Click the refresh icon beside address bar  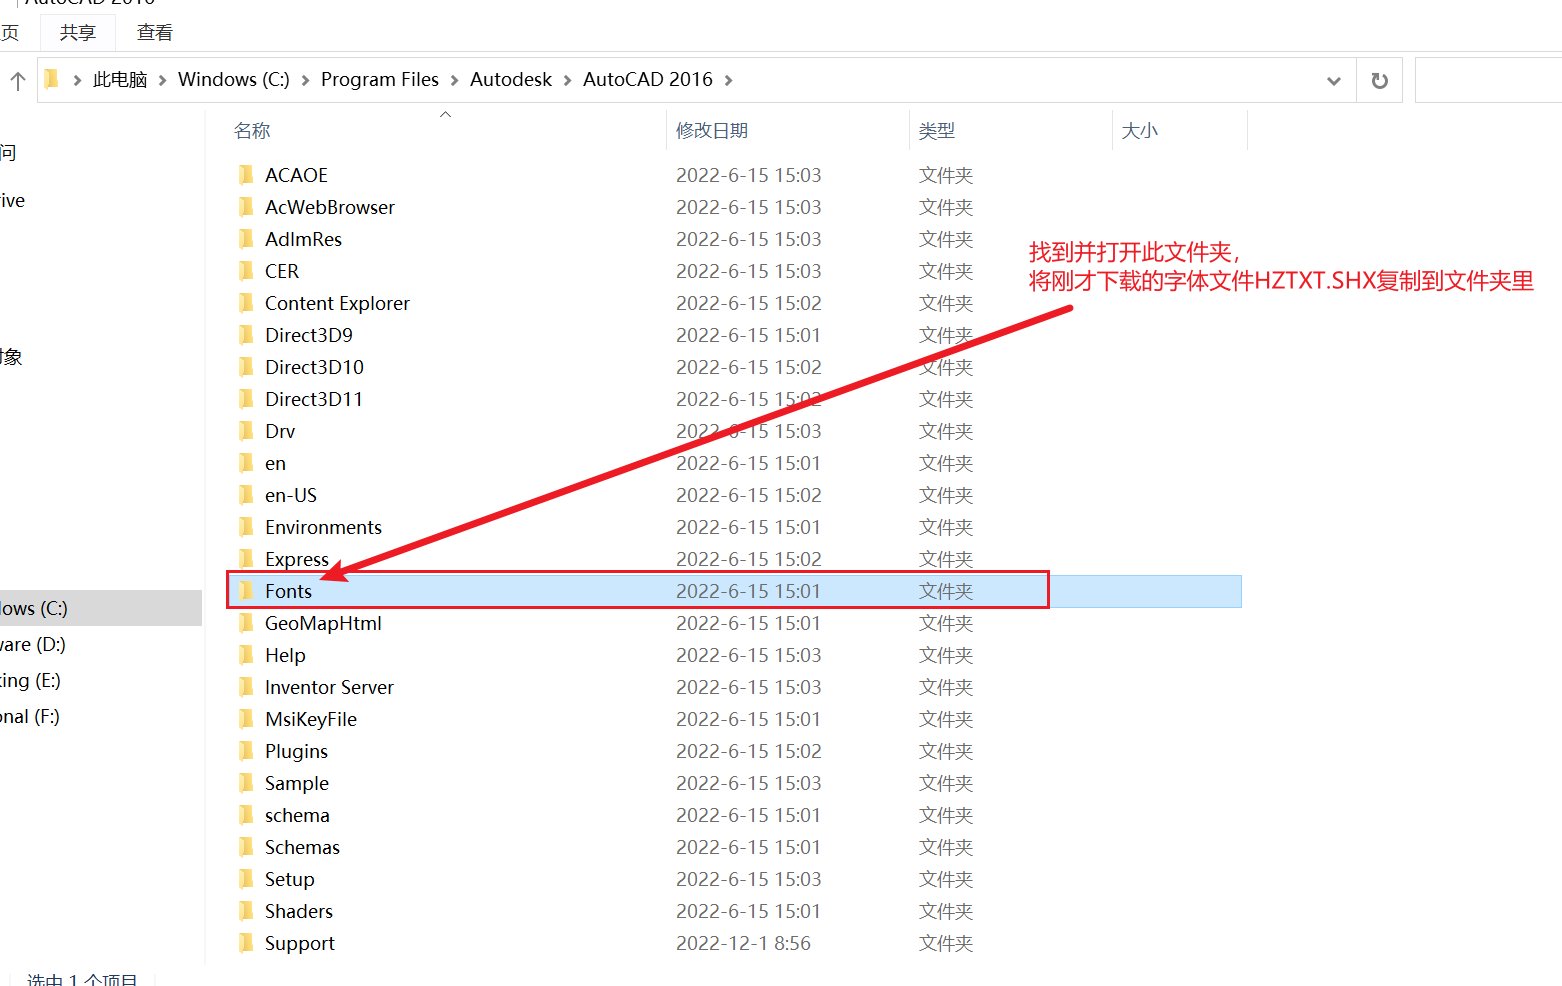coord(1379,81)
